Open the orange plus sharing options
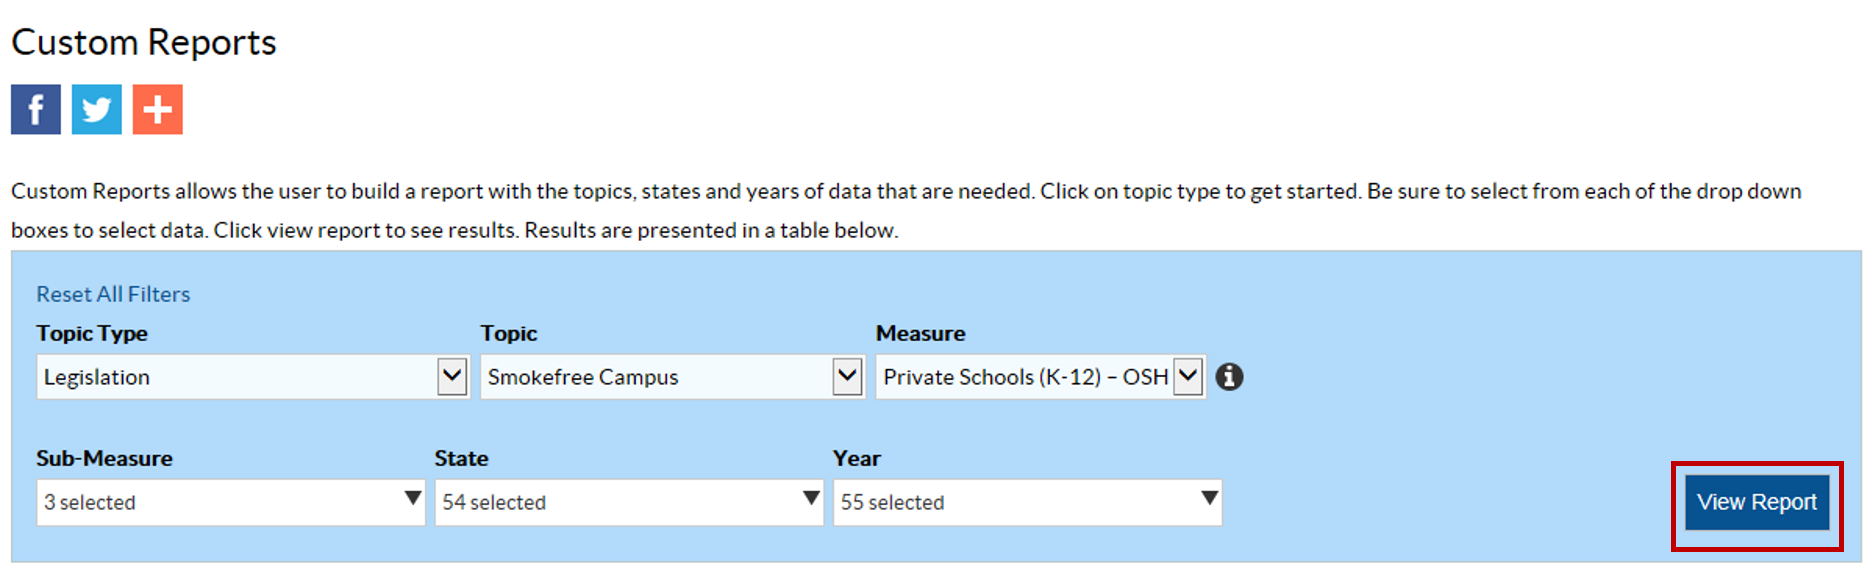Viewport: 1870px width, 569px height. (x=158, y=109)
